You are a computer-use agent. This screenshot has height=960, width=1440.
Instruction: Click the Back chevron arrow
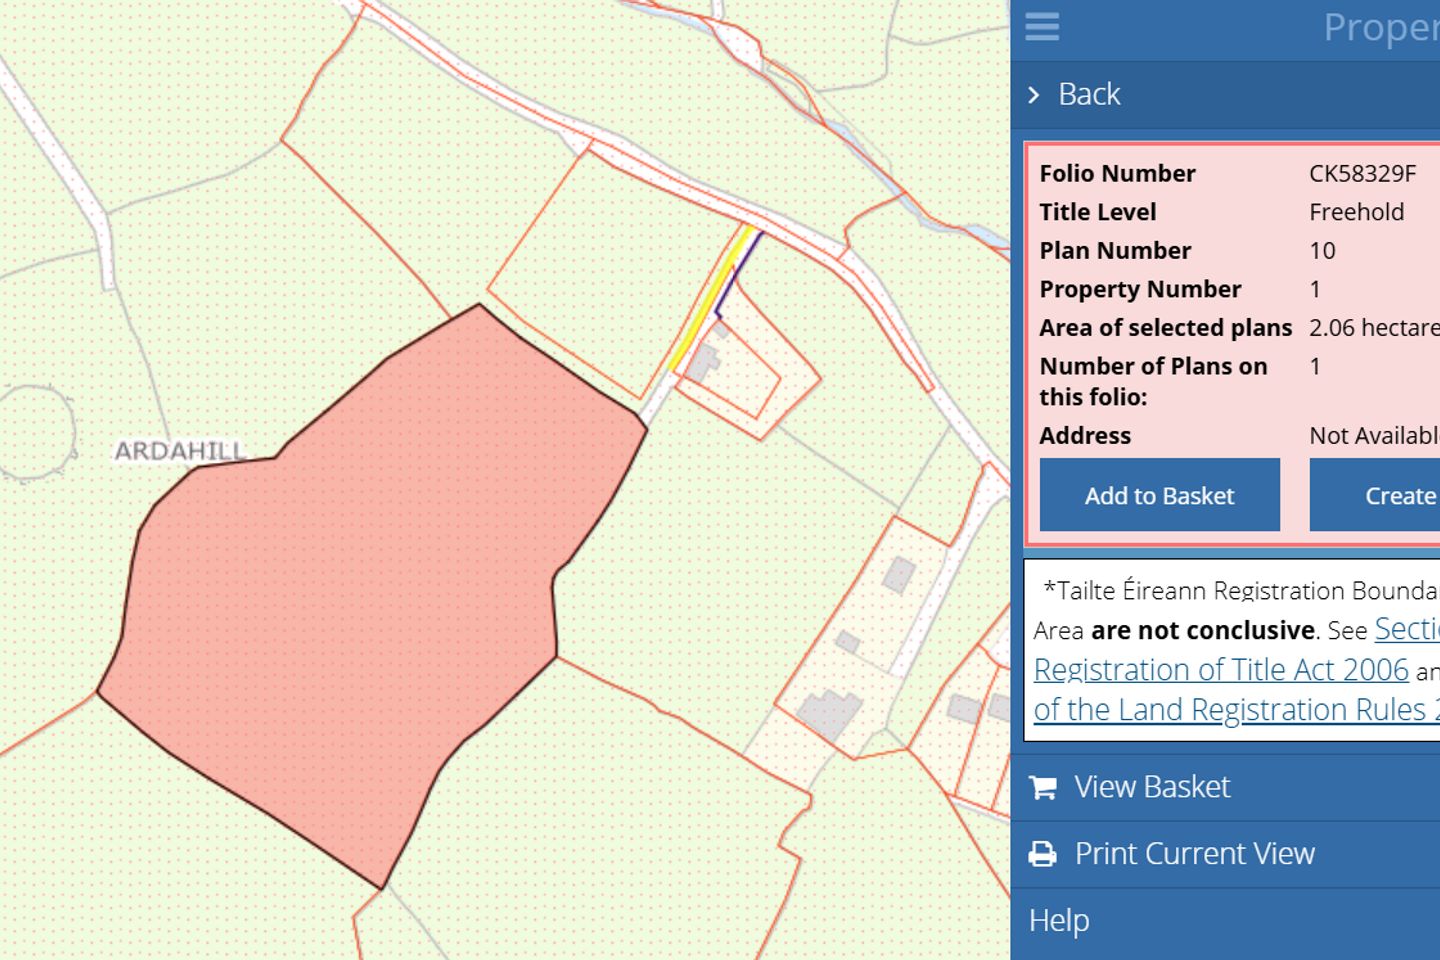1034,95
